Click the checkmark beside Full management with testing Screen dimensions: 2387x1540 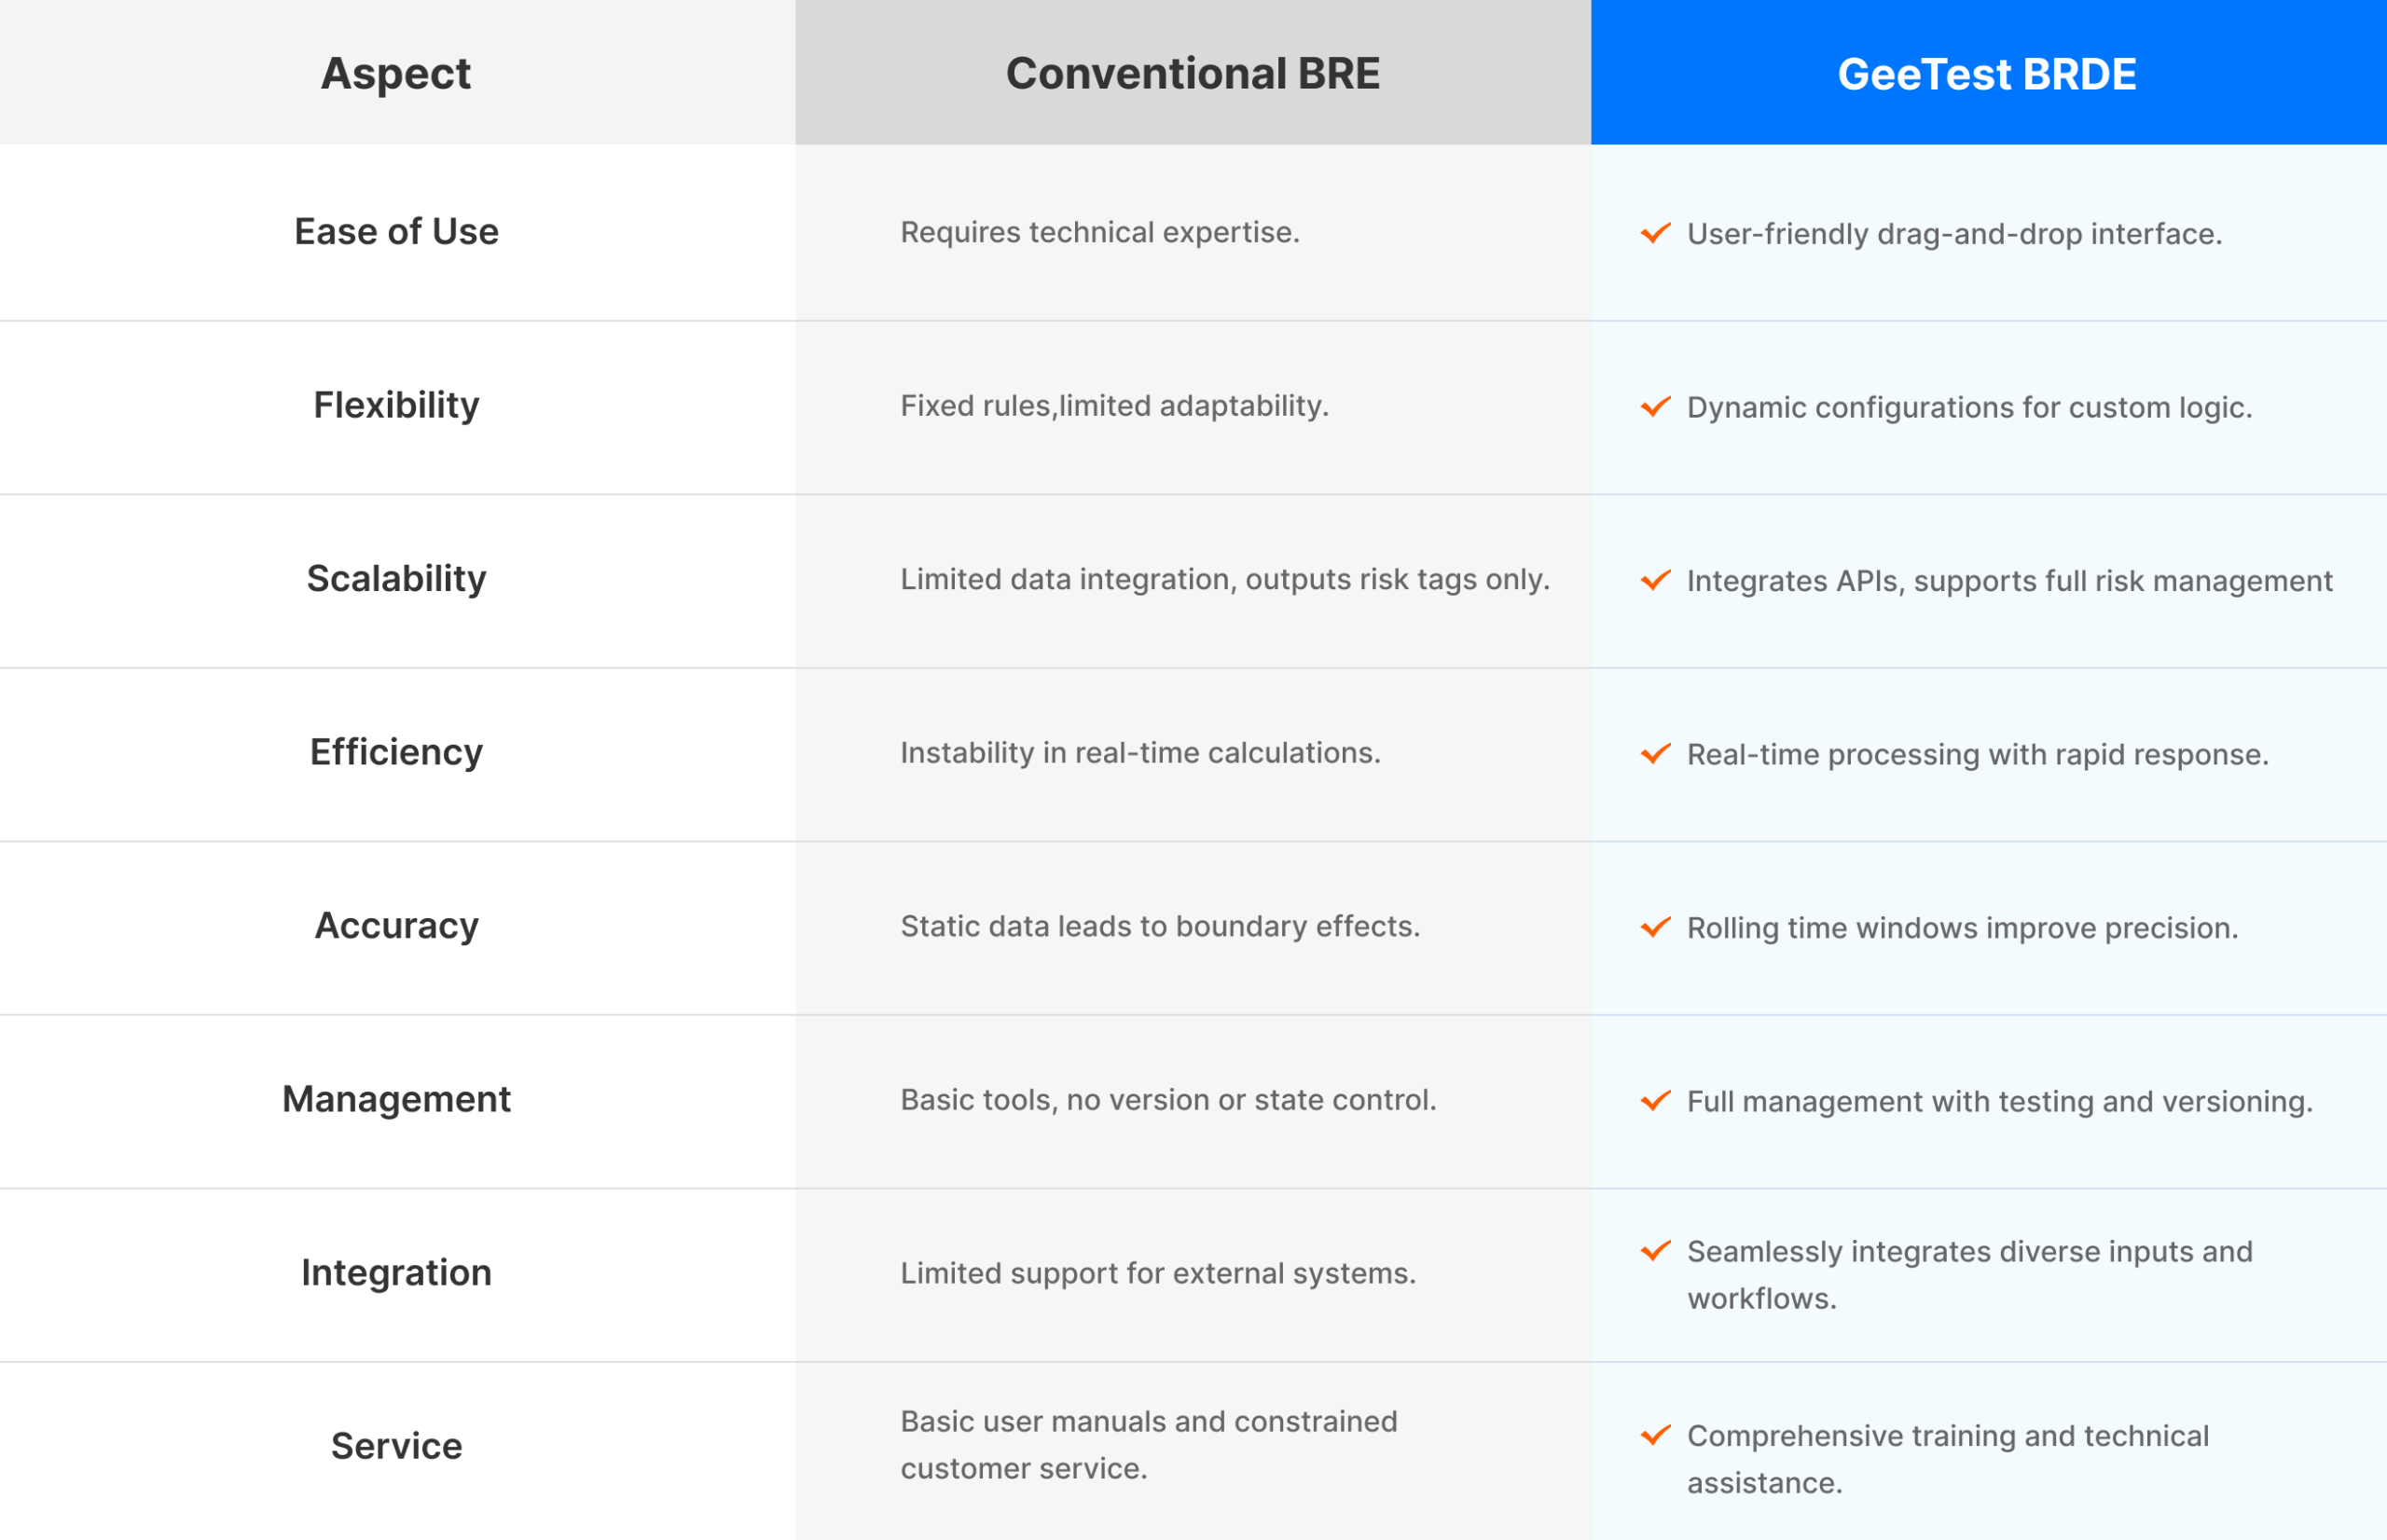coord(1655,1101)
